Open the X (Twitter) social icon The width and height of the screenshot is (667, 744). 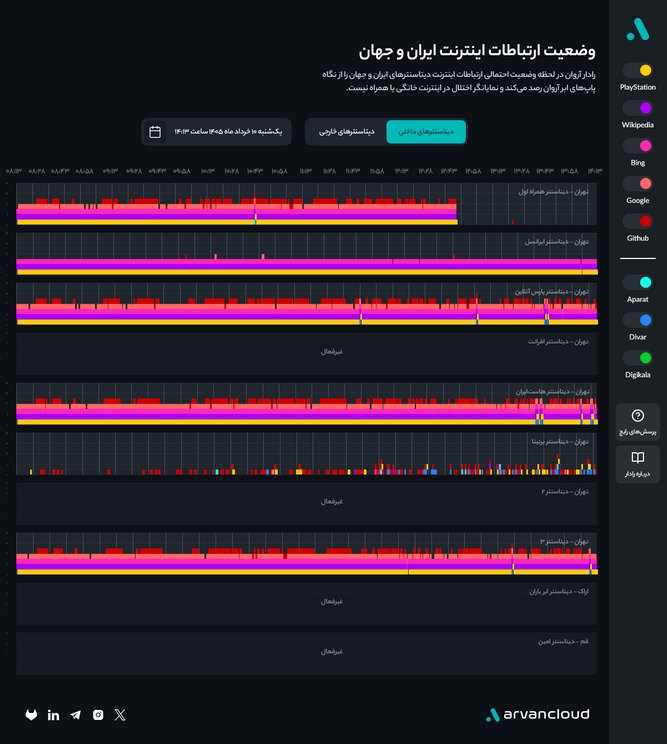(x=120, y=715)
